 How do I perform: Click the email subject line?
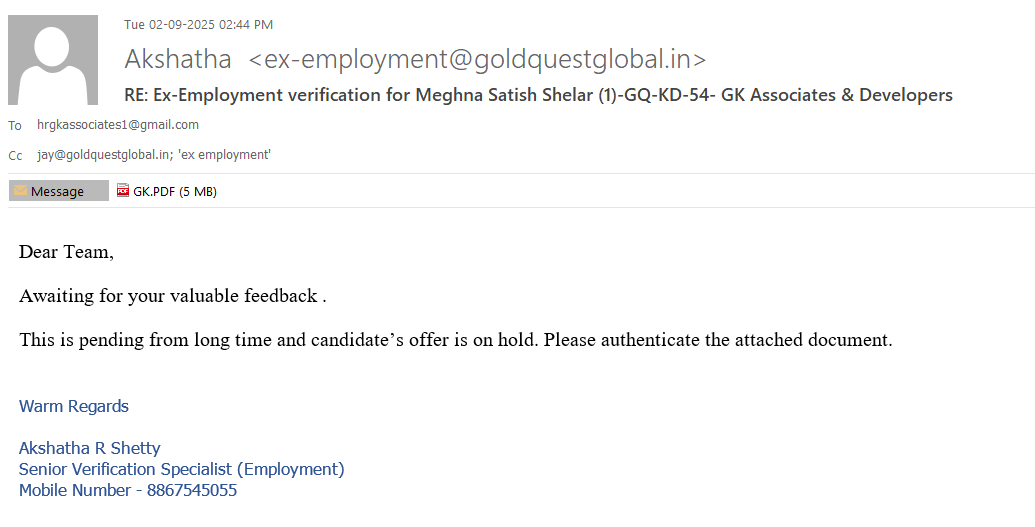tap(538, 95)
